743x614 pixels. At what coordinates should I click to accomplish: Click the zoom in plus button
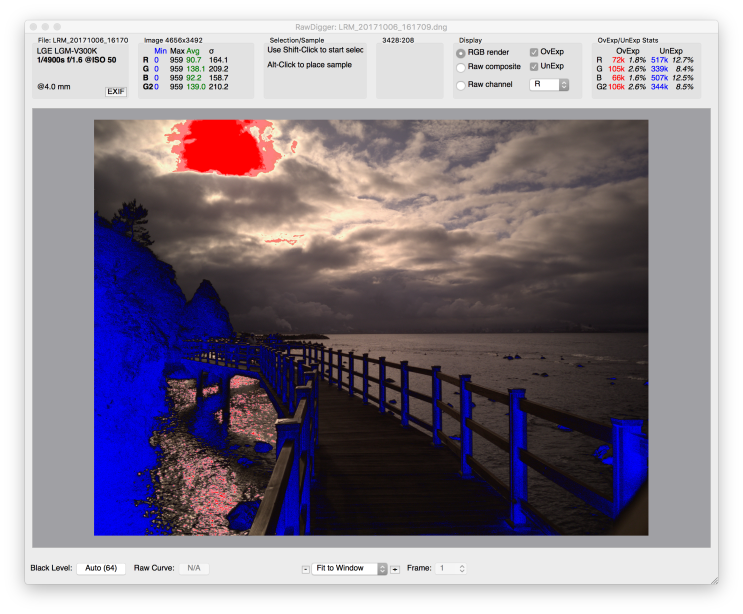click(395, 569)
